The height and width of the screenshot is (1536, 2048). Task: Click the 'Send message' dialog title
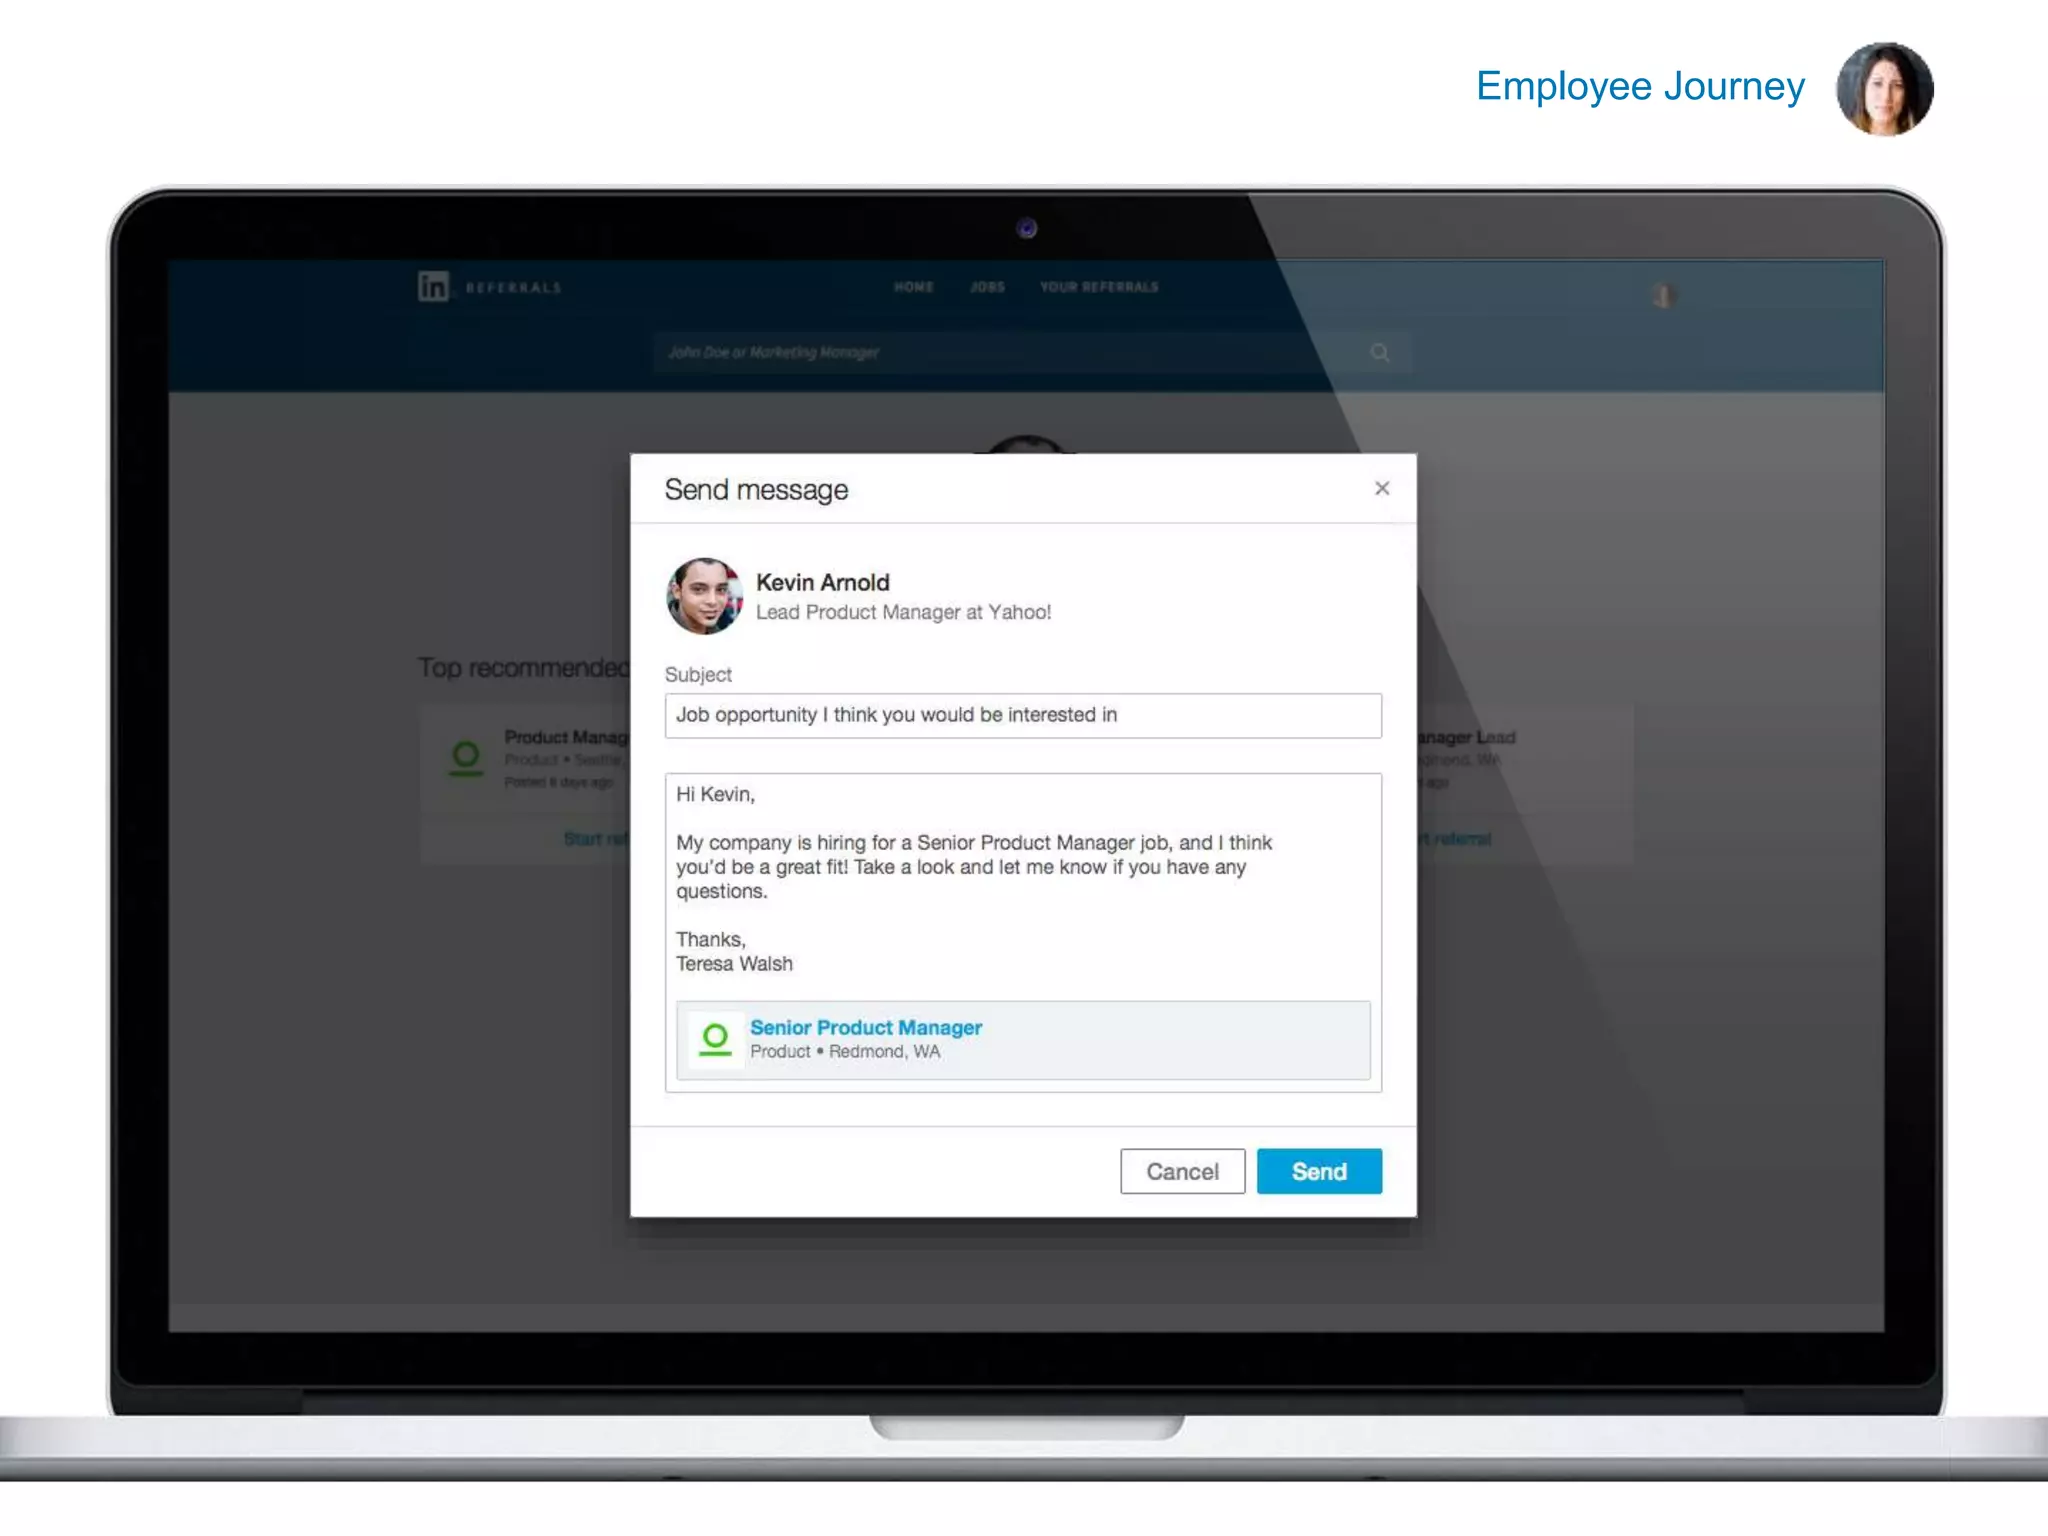click(756, 490)
